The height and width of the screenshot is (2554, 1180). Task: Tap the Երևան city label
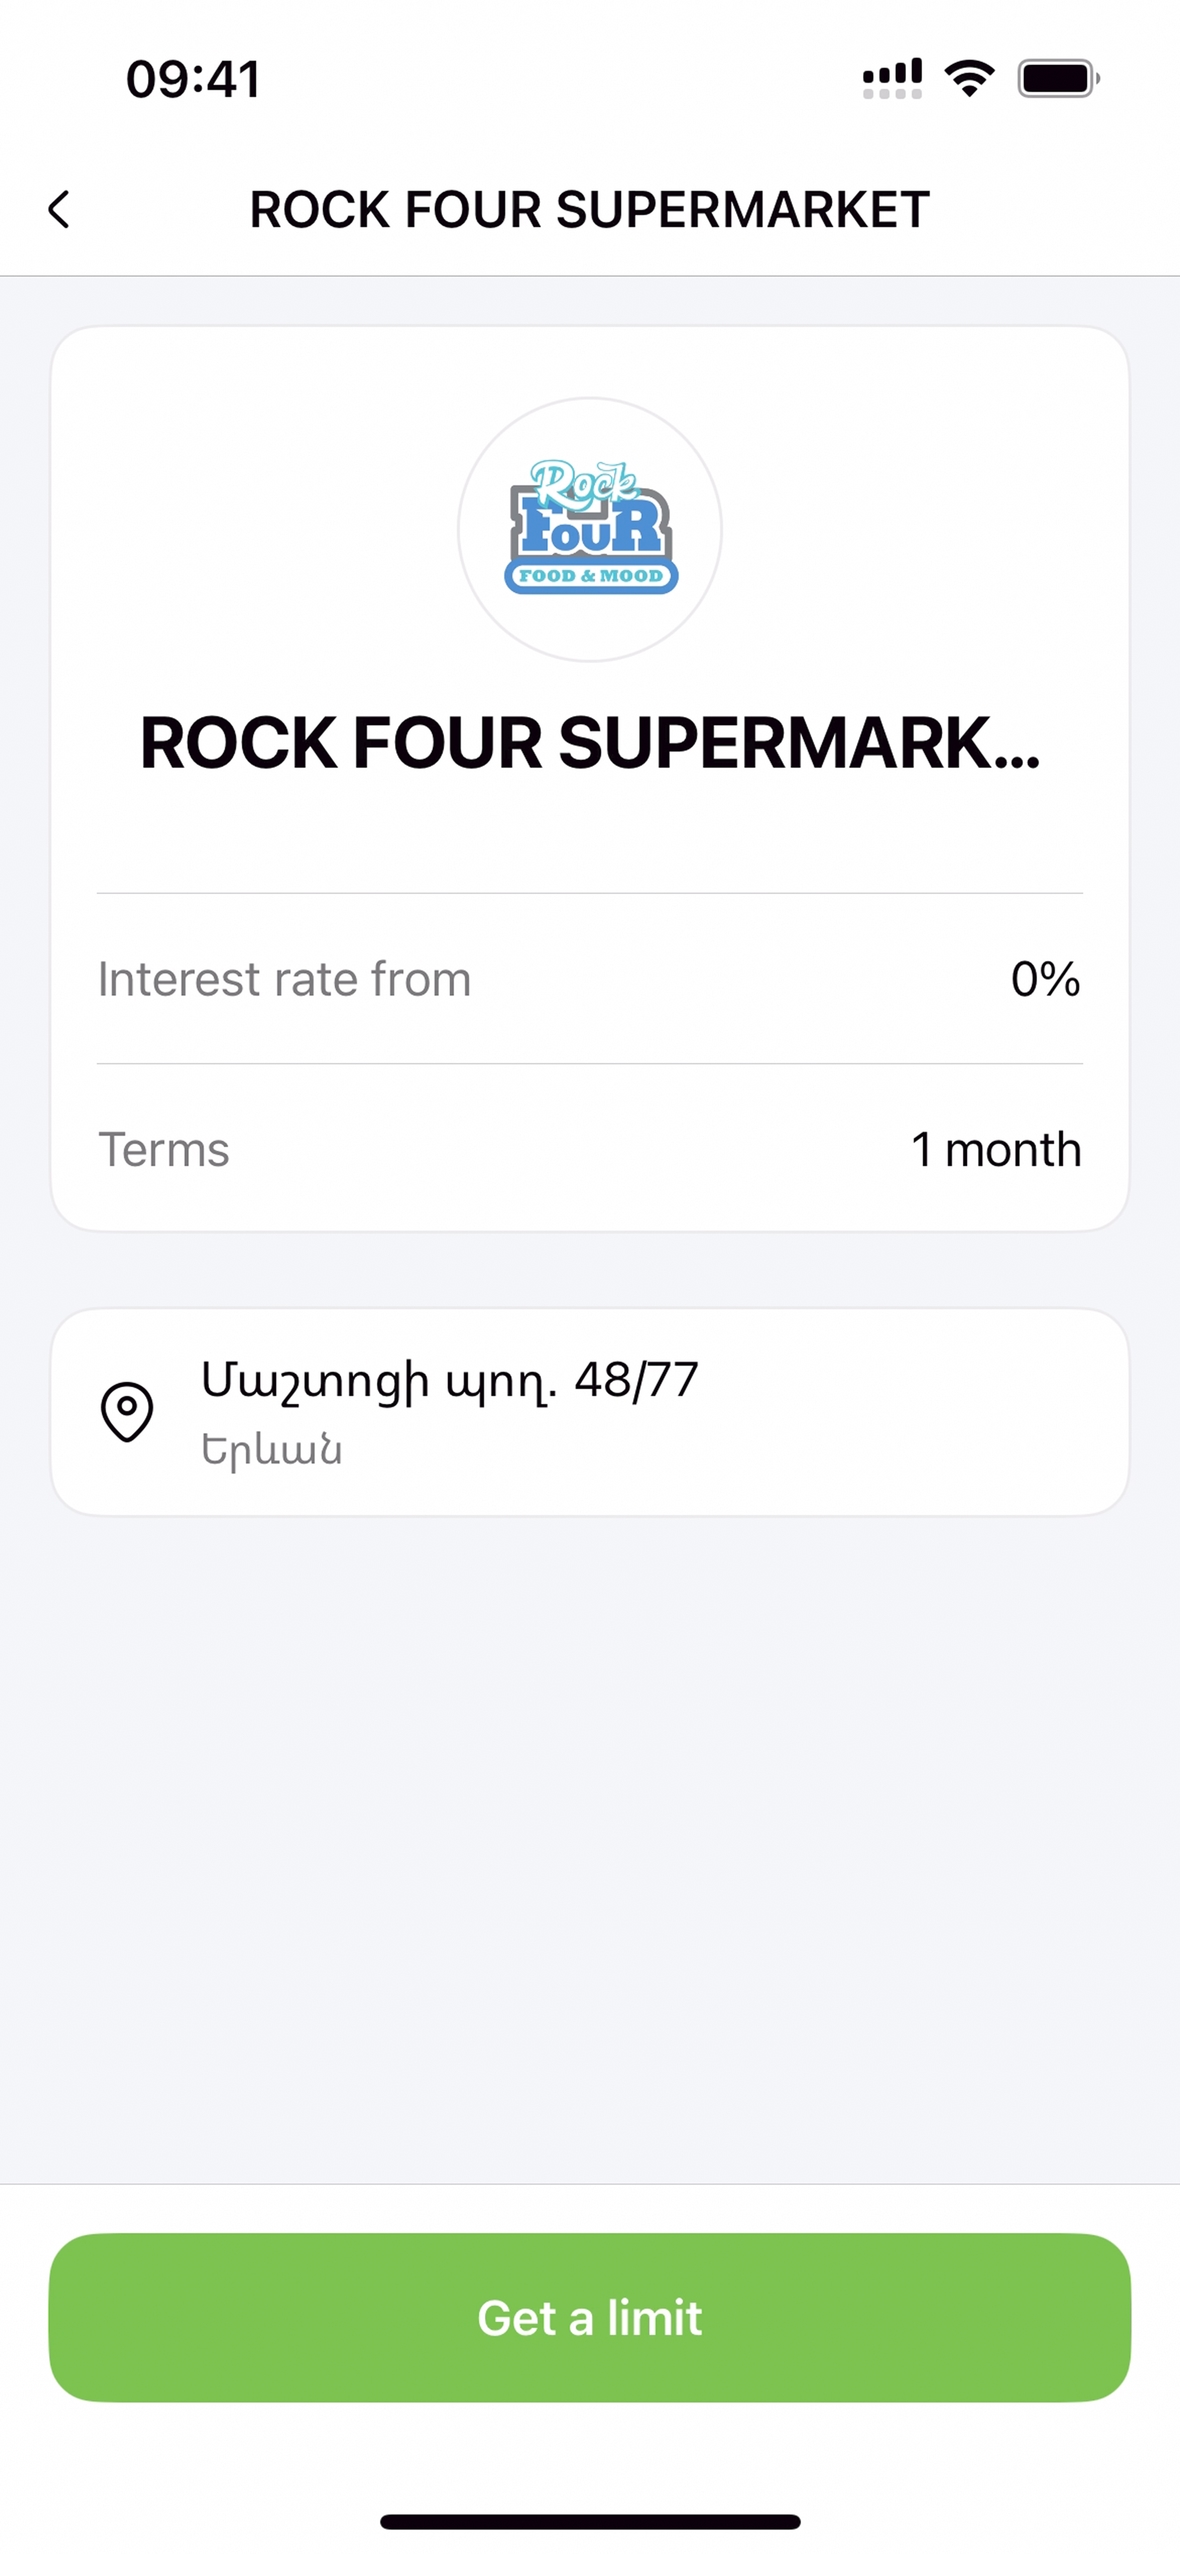point(272,1449)
